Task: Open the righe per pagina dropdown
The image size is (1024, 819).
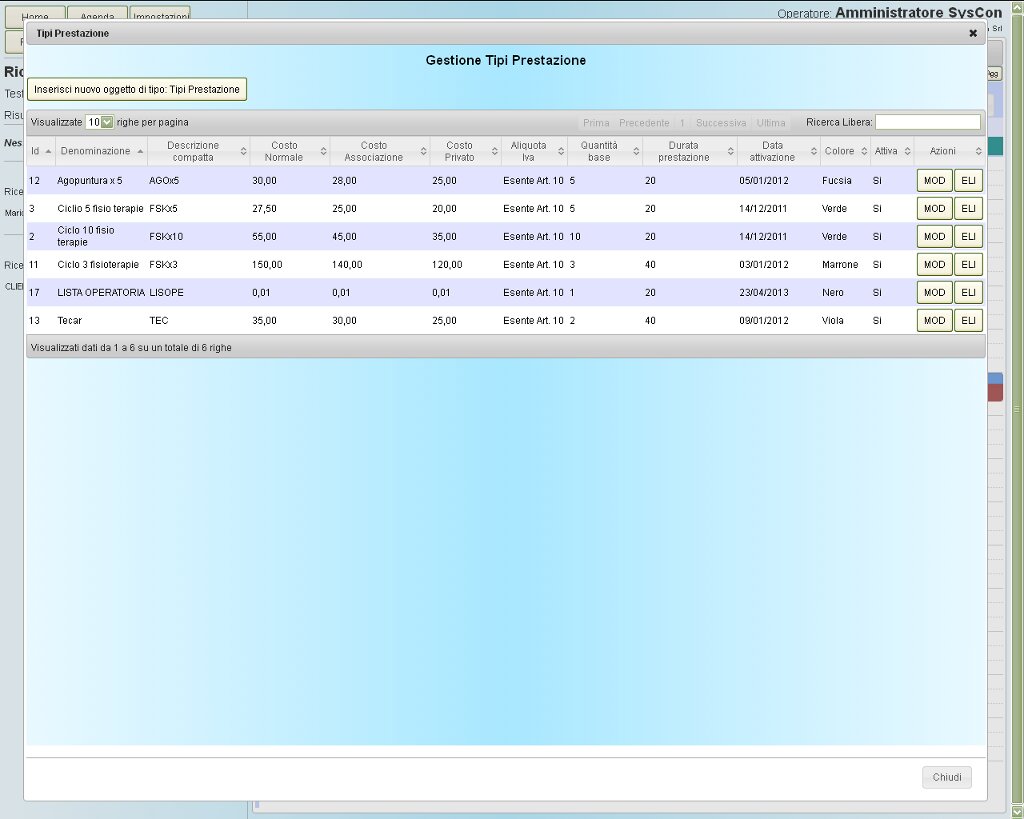Action: pos(99,122)
